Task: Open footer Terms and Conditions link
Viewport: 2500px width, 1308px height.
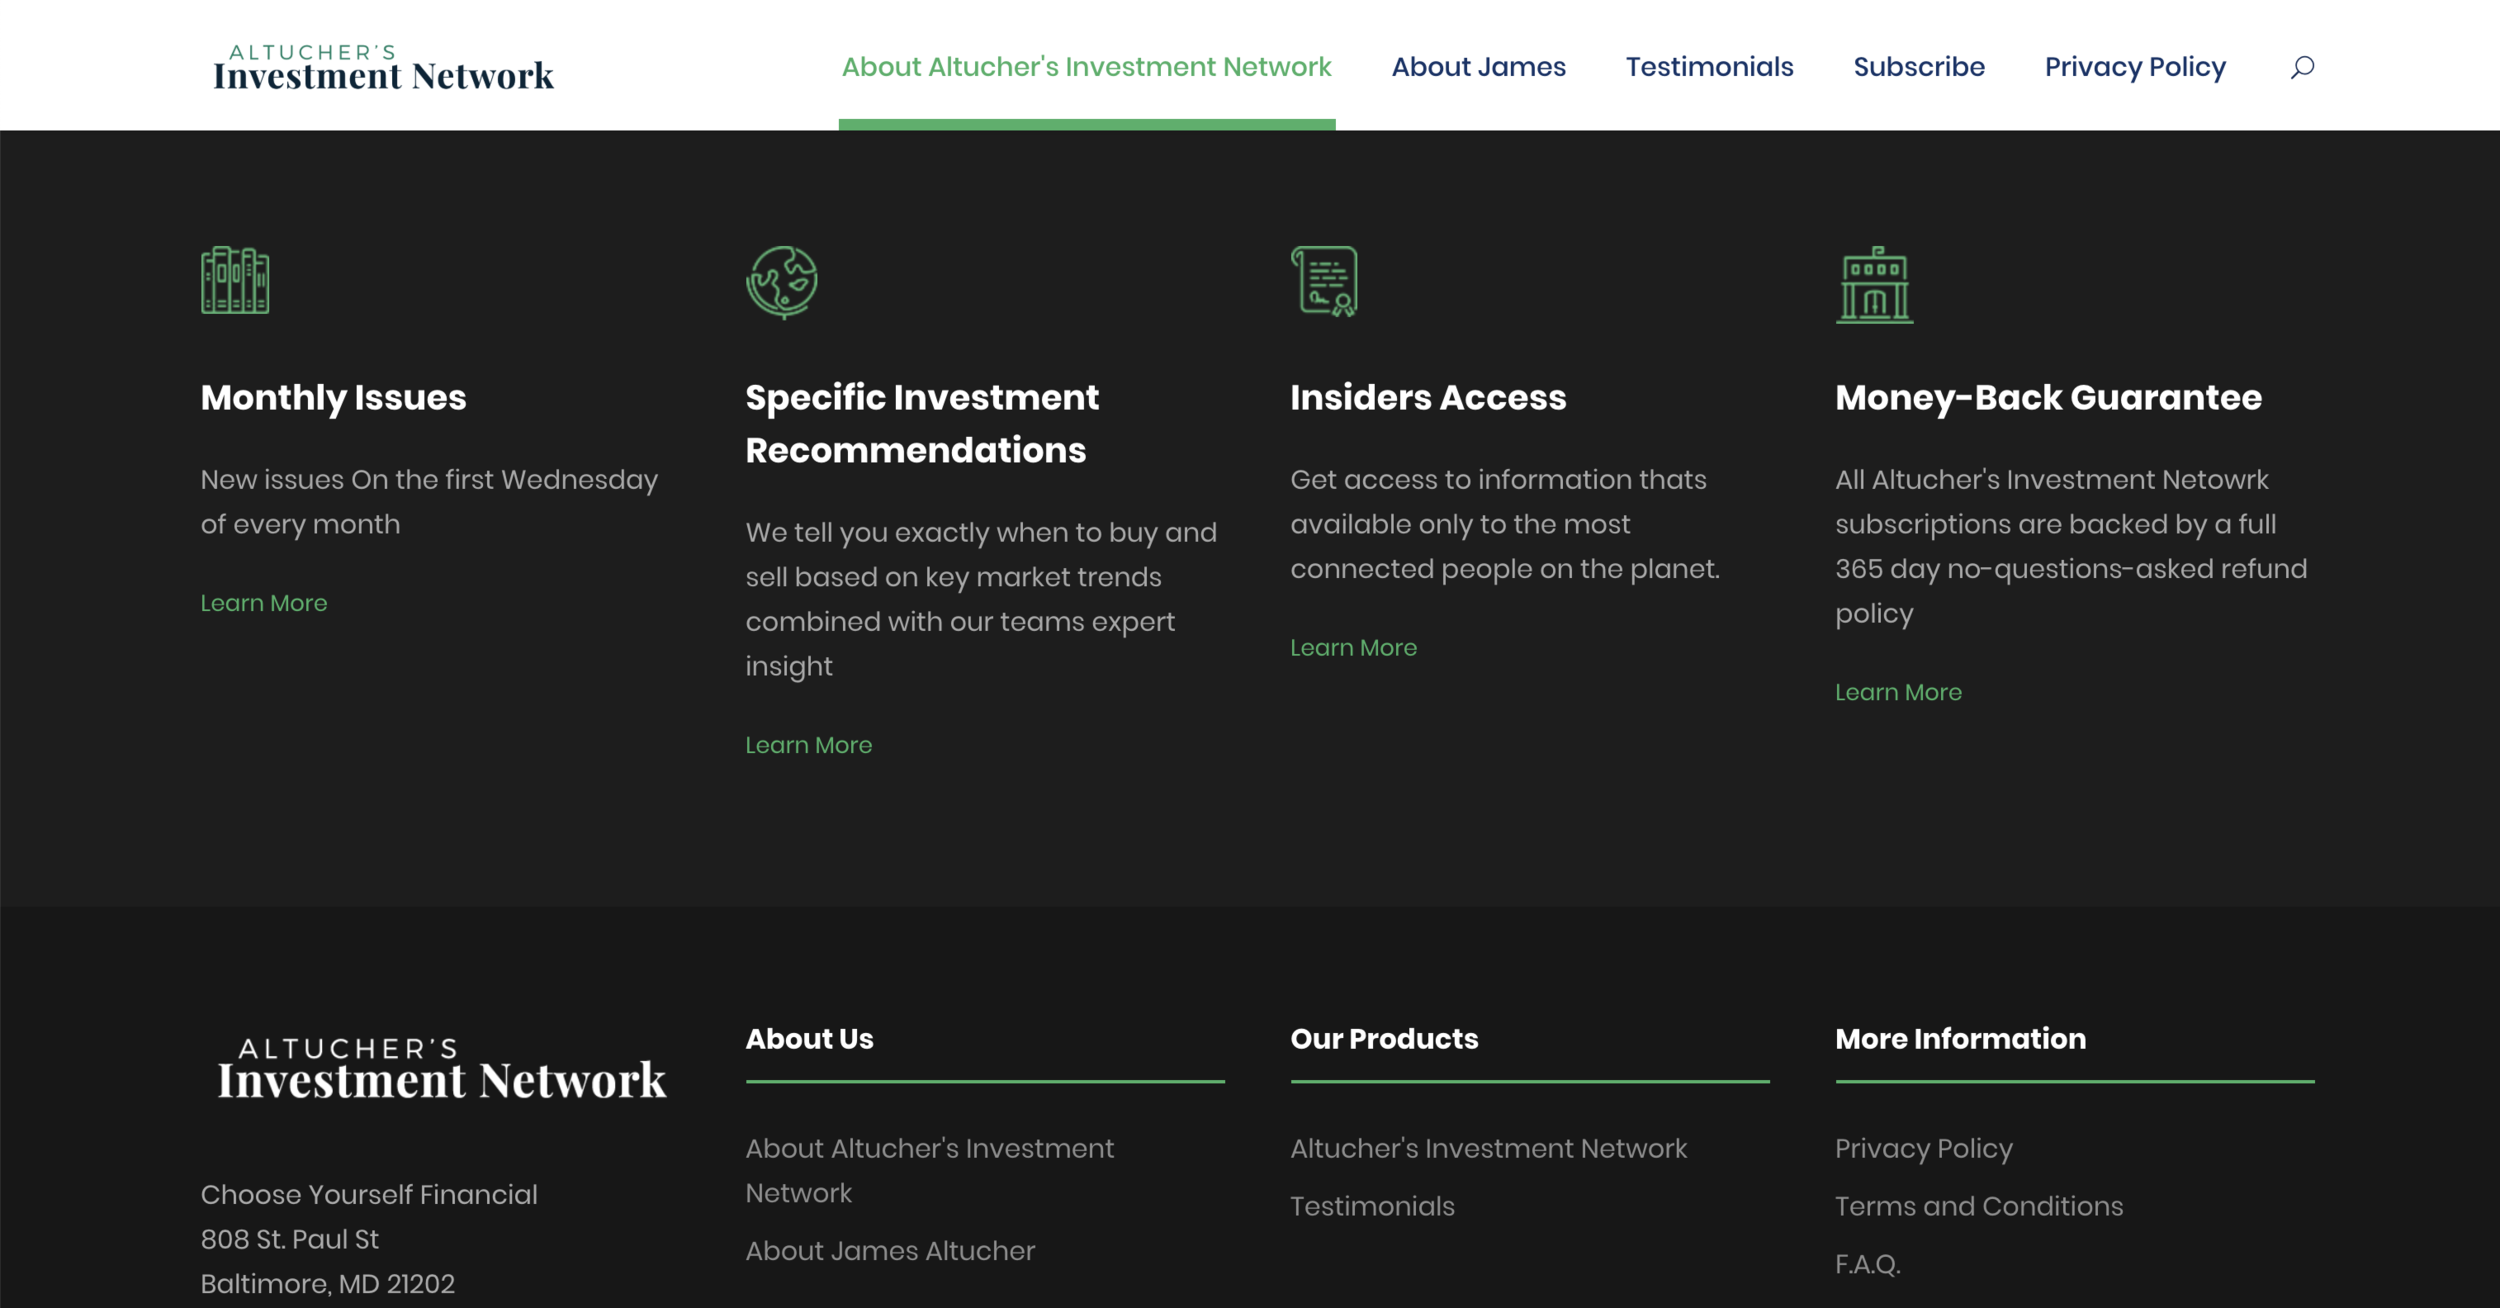Action: pyautogui.click(x=1978, y=1206)
